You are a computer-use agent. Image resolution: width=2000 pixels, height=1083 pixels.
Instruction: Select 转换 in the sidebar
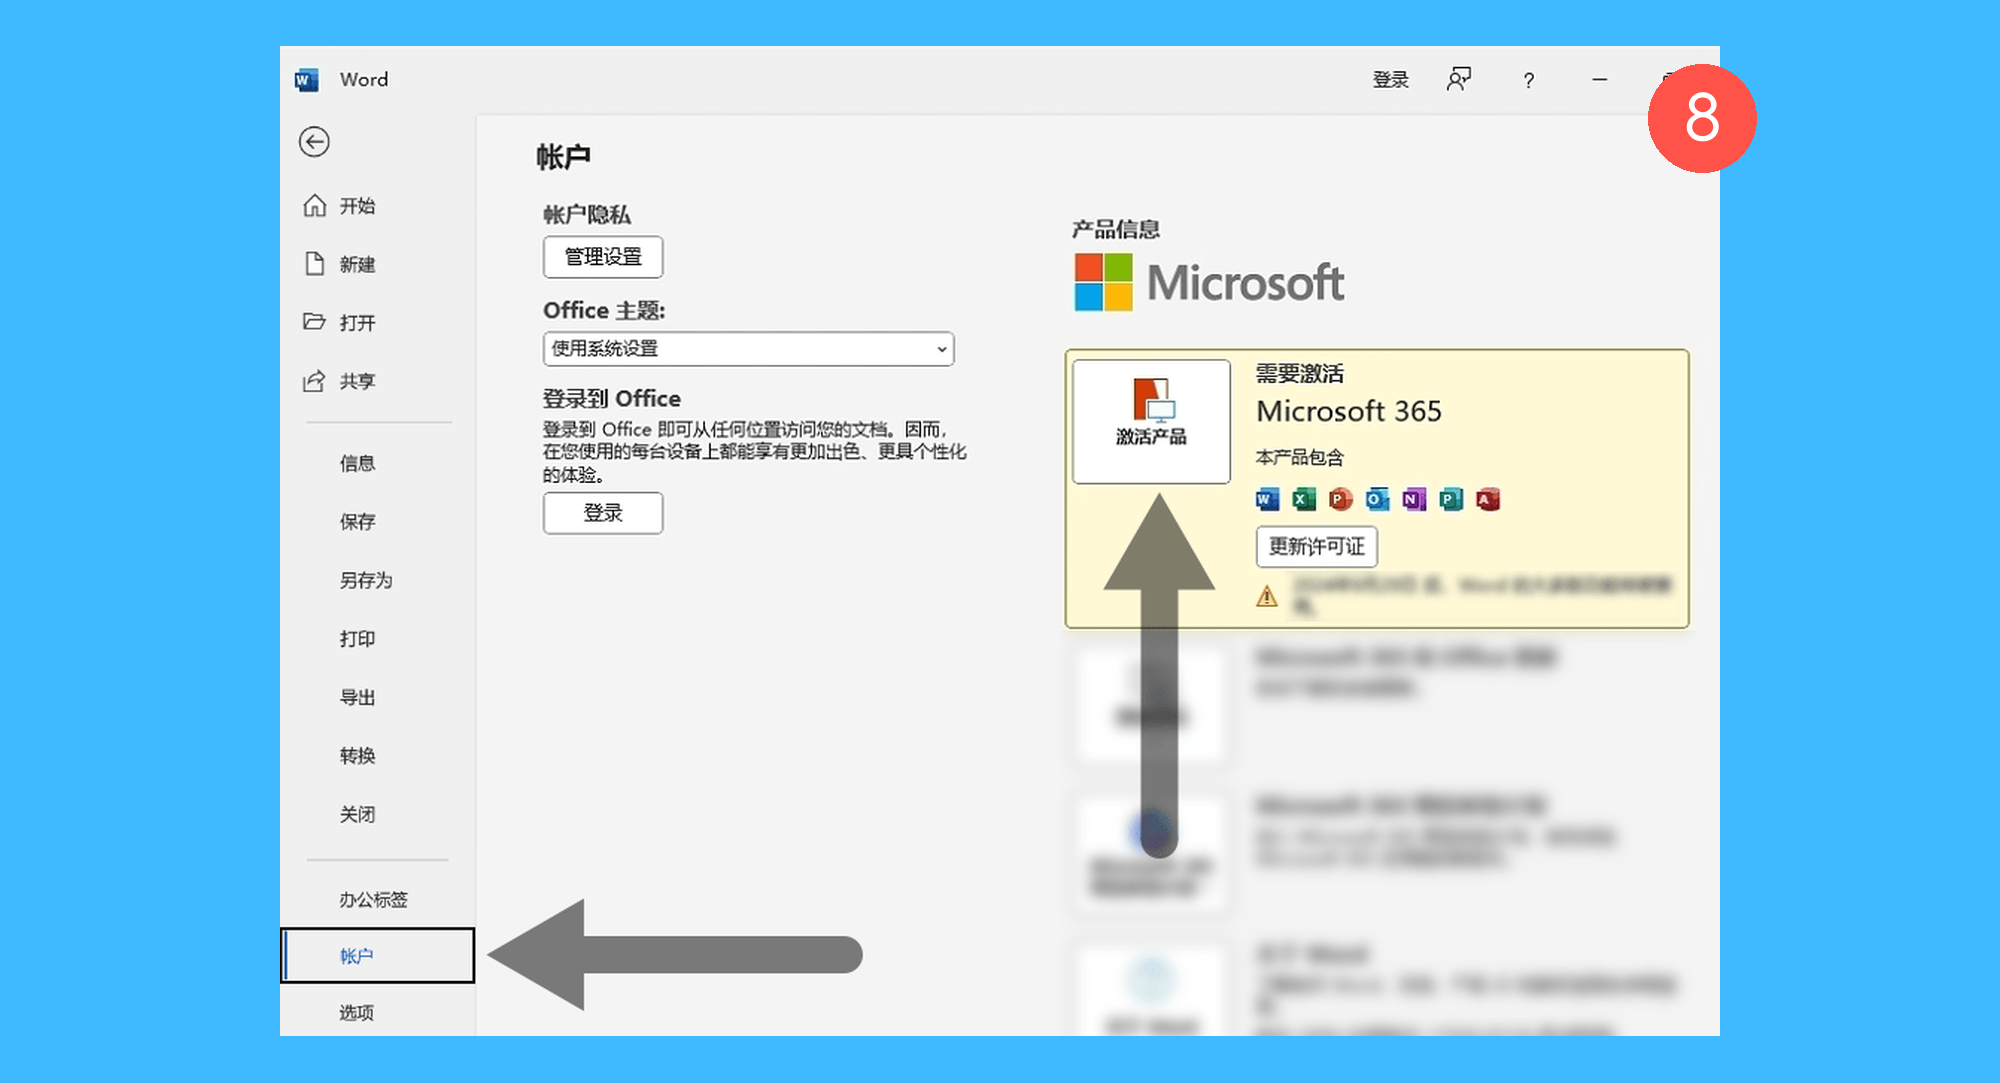pos(357,755)
